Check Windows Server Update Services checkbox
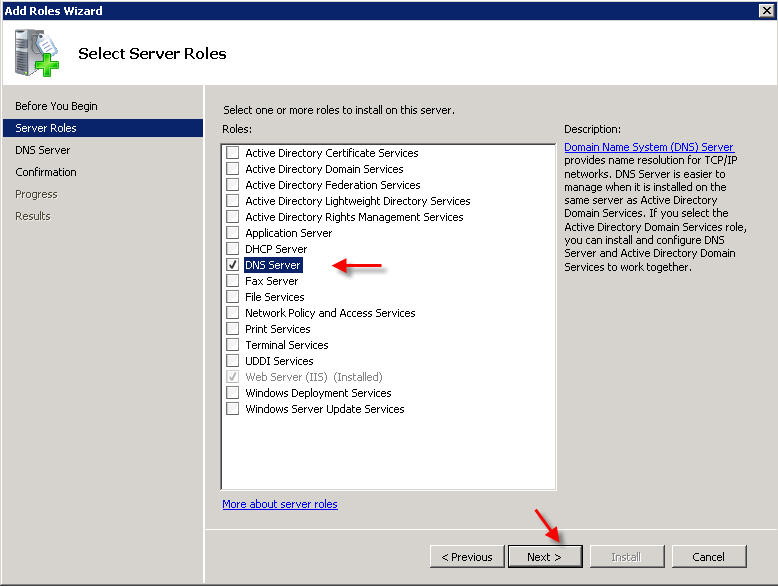The width and height of the screenshot is (778, 586). [x=232, y=408]
